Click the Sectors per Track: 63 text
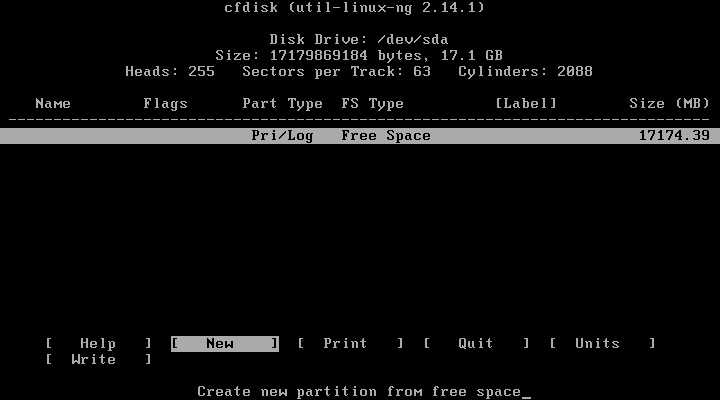The width and height of the screenshot is (720, 400). point(337,72)
